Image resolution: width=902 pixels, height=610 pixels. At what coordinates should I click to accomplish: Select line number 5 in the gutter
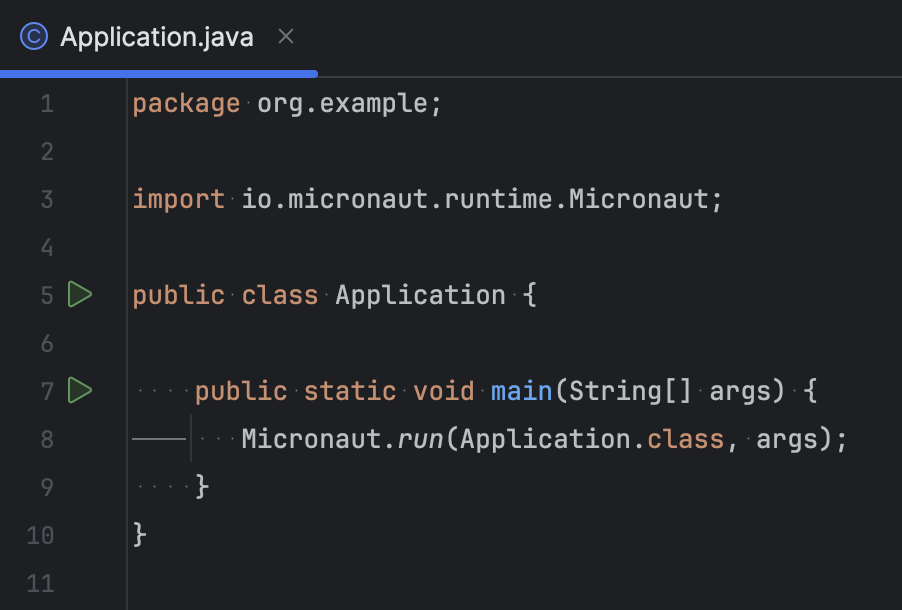[46, 294]
